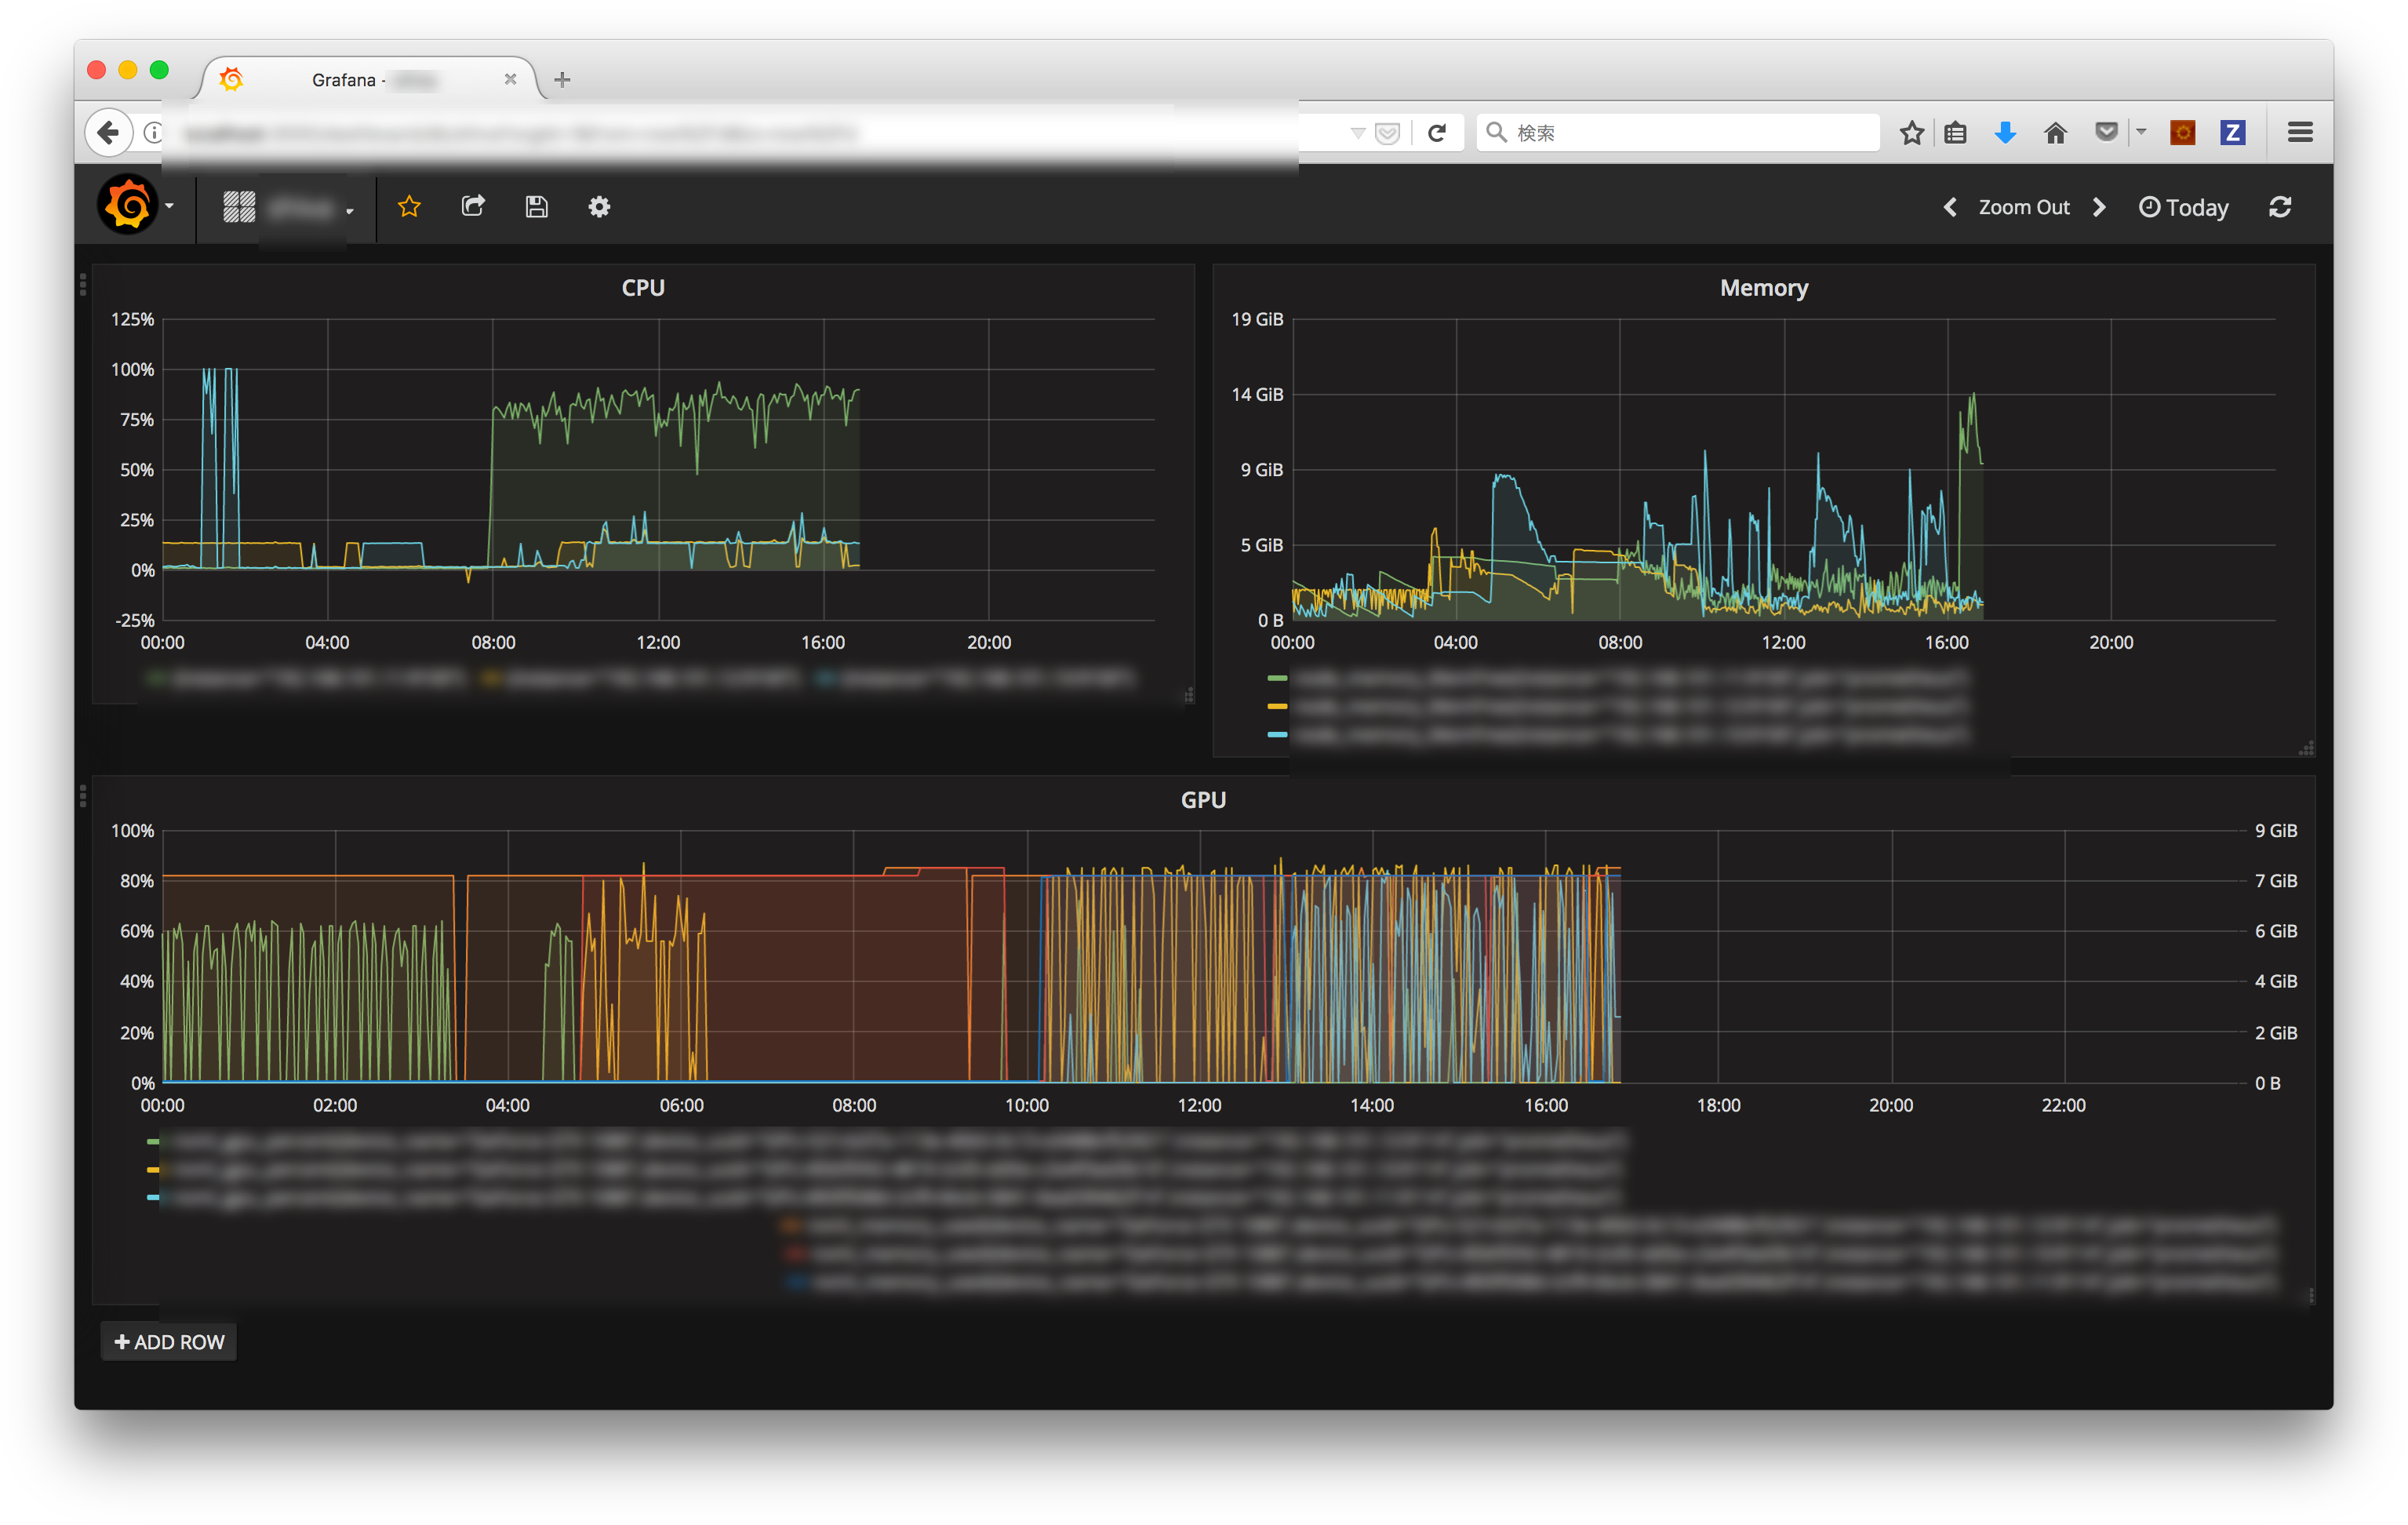Screen dimensions: 2408x1525
Task: Open the Today time range picker
Action: coord(2184,207)
